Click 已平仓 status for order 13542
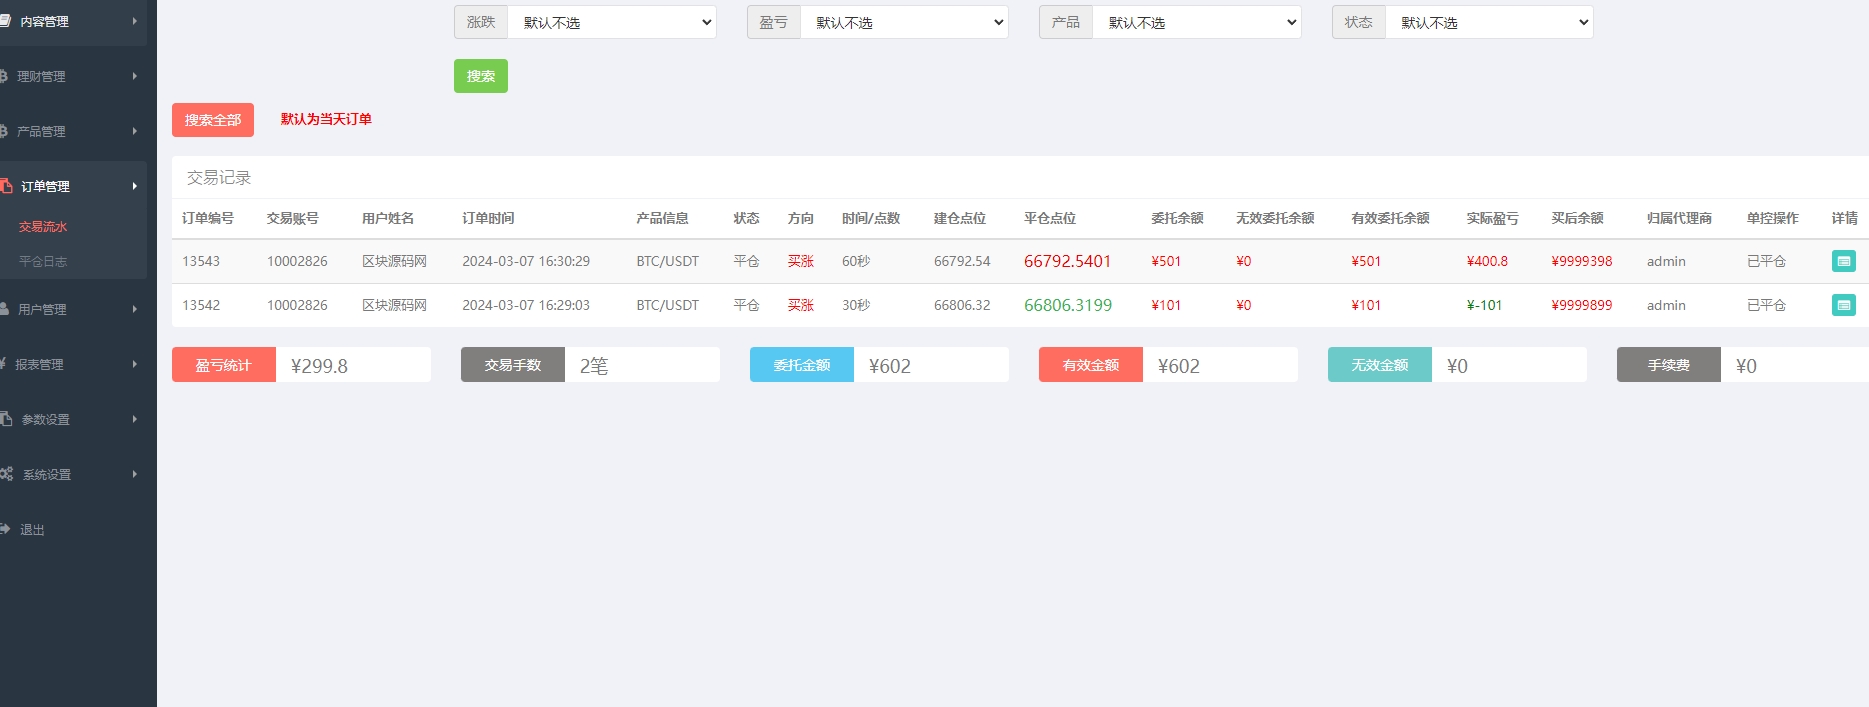The image size is (1869, 707). [1766, 305]
